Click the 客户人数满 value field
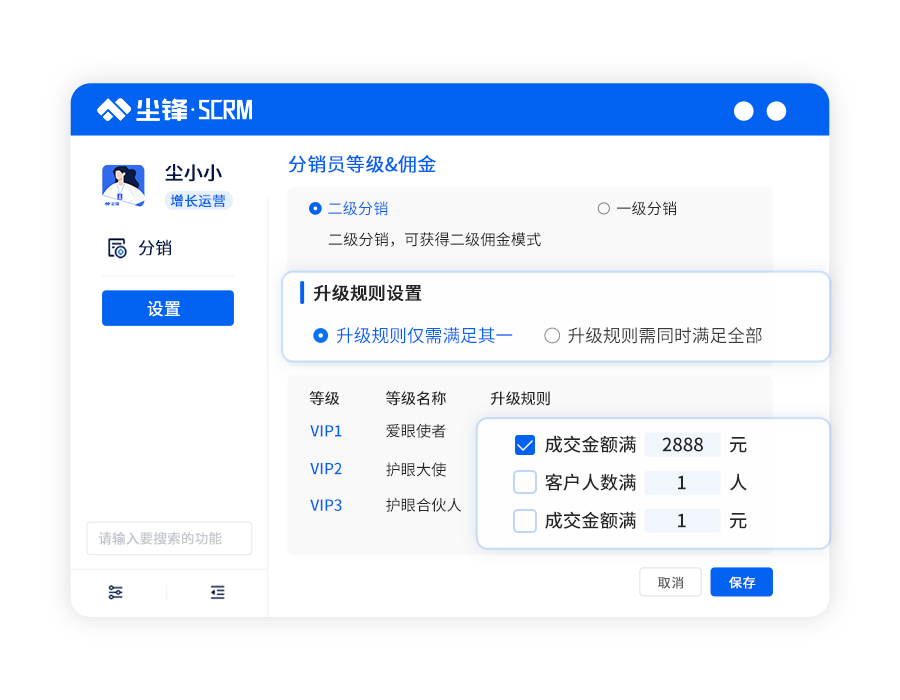This screenshot has width=900, height=700. tap(682, 483)
